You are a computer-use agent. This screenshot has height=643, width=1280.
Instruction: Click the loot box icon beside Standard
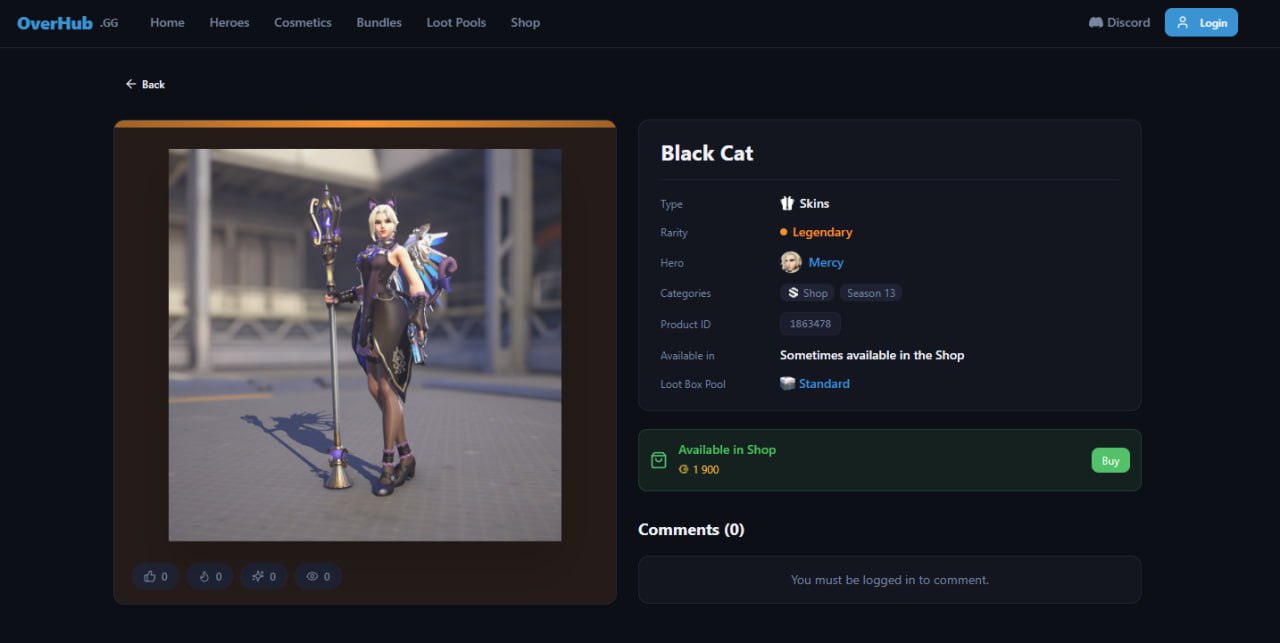[x=788, y=384]
